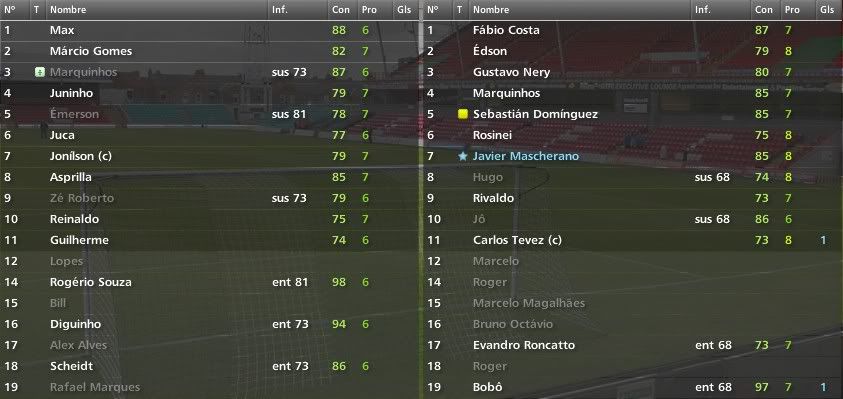Click right table T column header
843x399 pixels.
point(460,10)
